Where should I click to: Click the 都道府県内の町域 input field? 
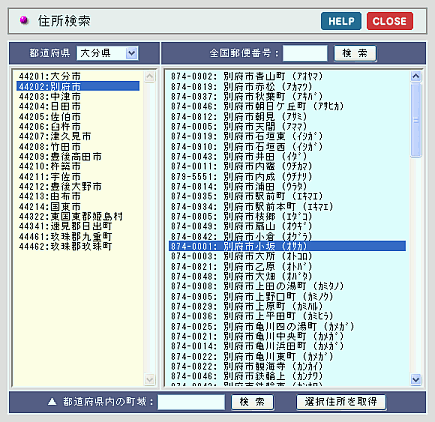coord(191,402)
